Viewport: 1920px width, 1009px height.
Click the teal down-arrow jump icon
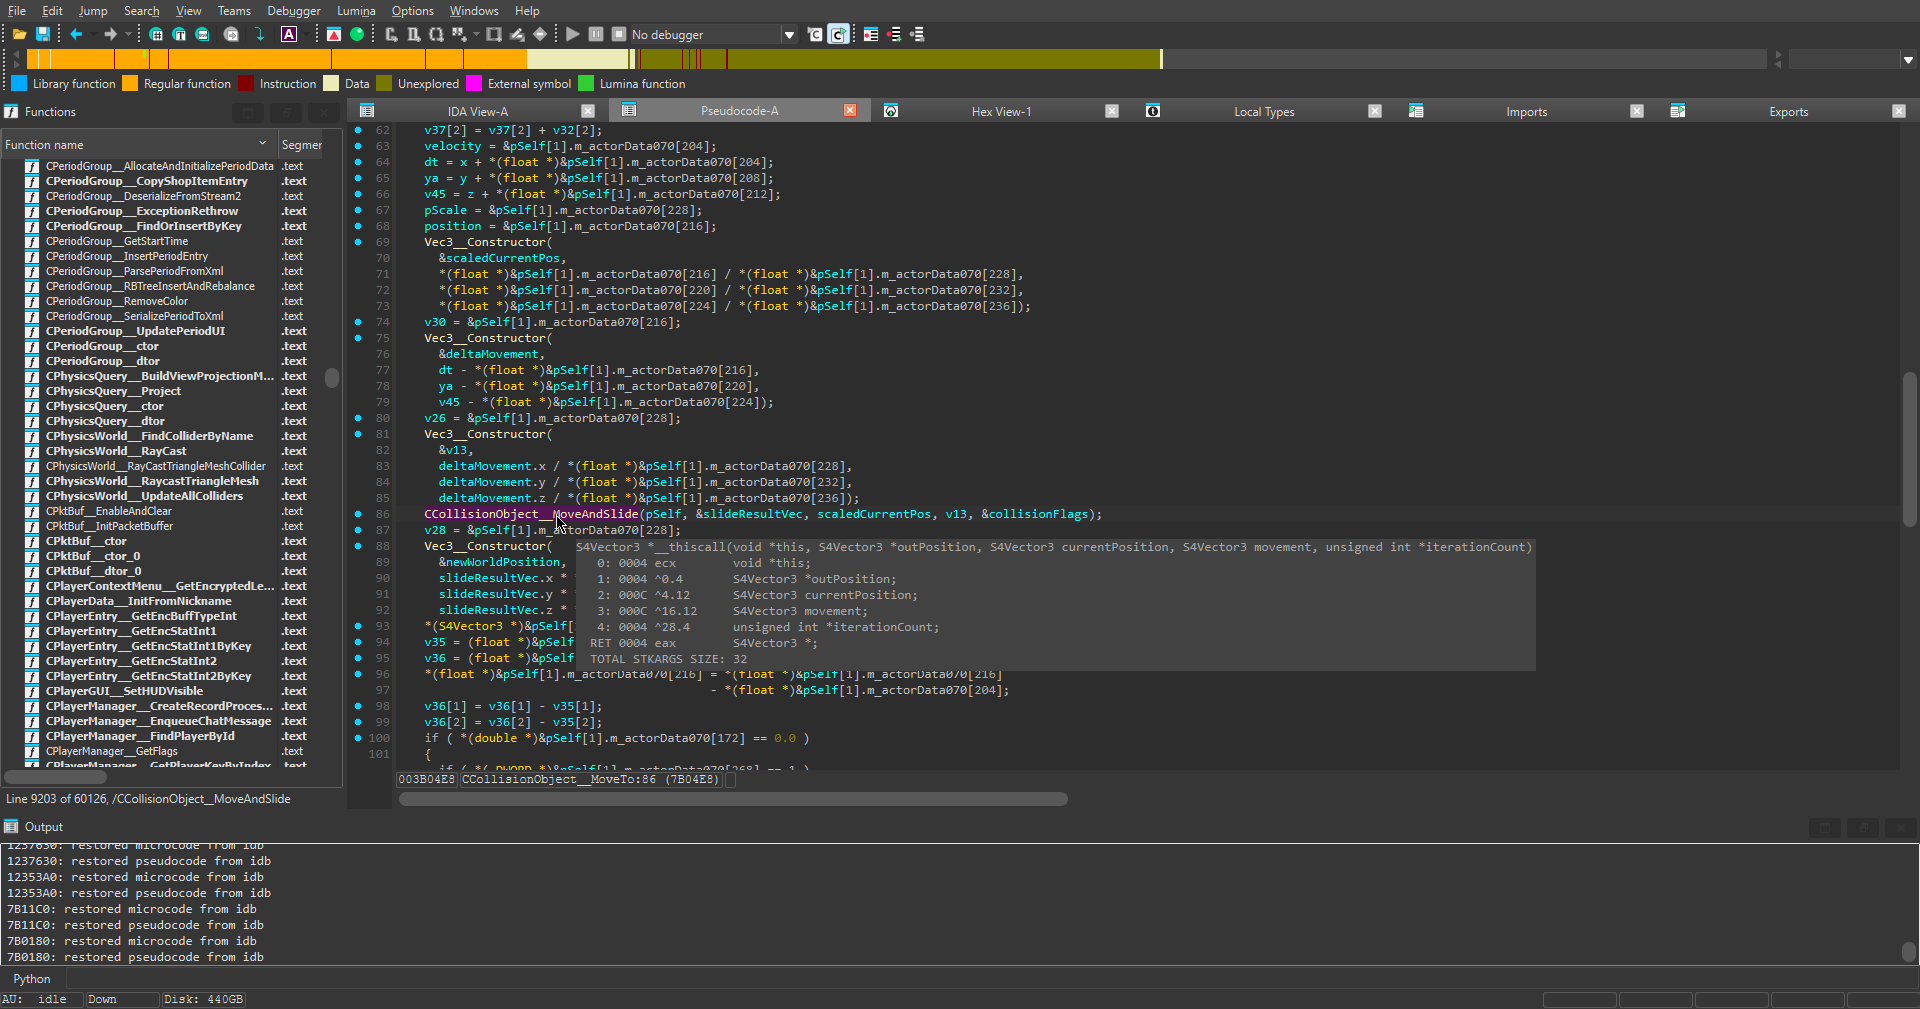[x=259, y=34]
